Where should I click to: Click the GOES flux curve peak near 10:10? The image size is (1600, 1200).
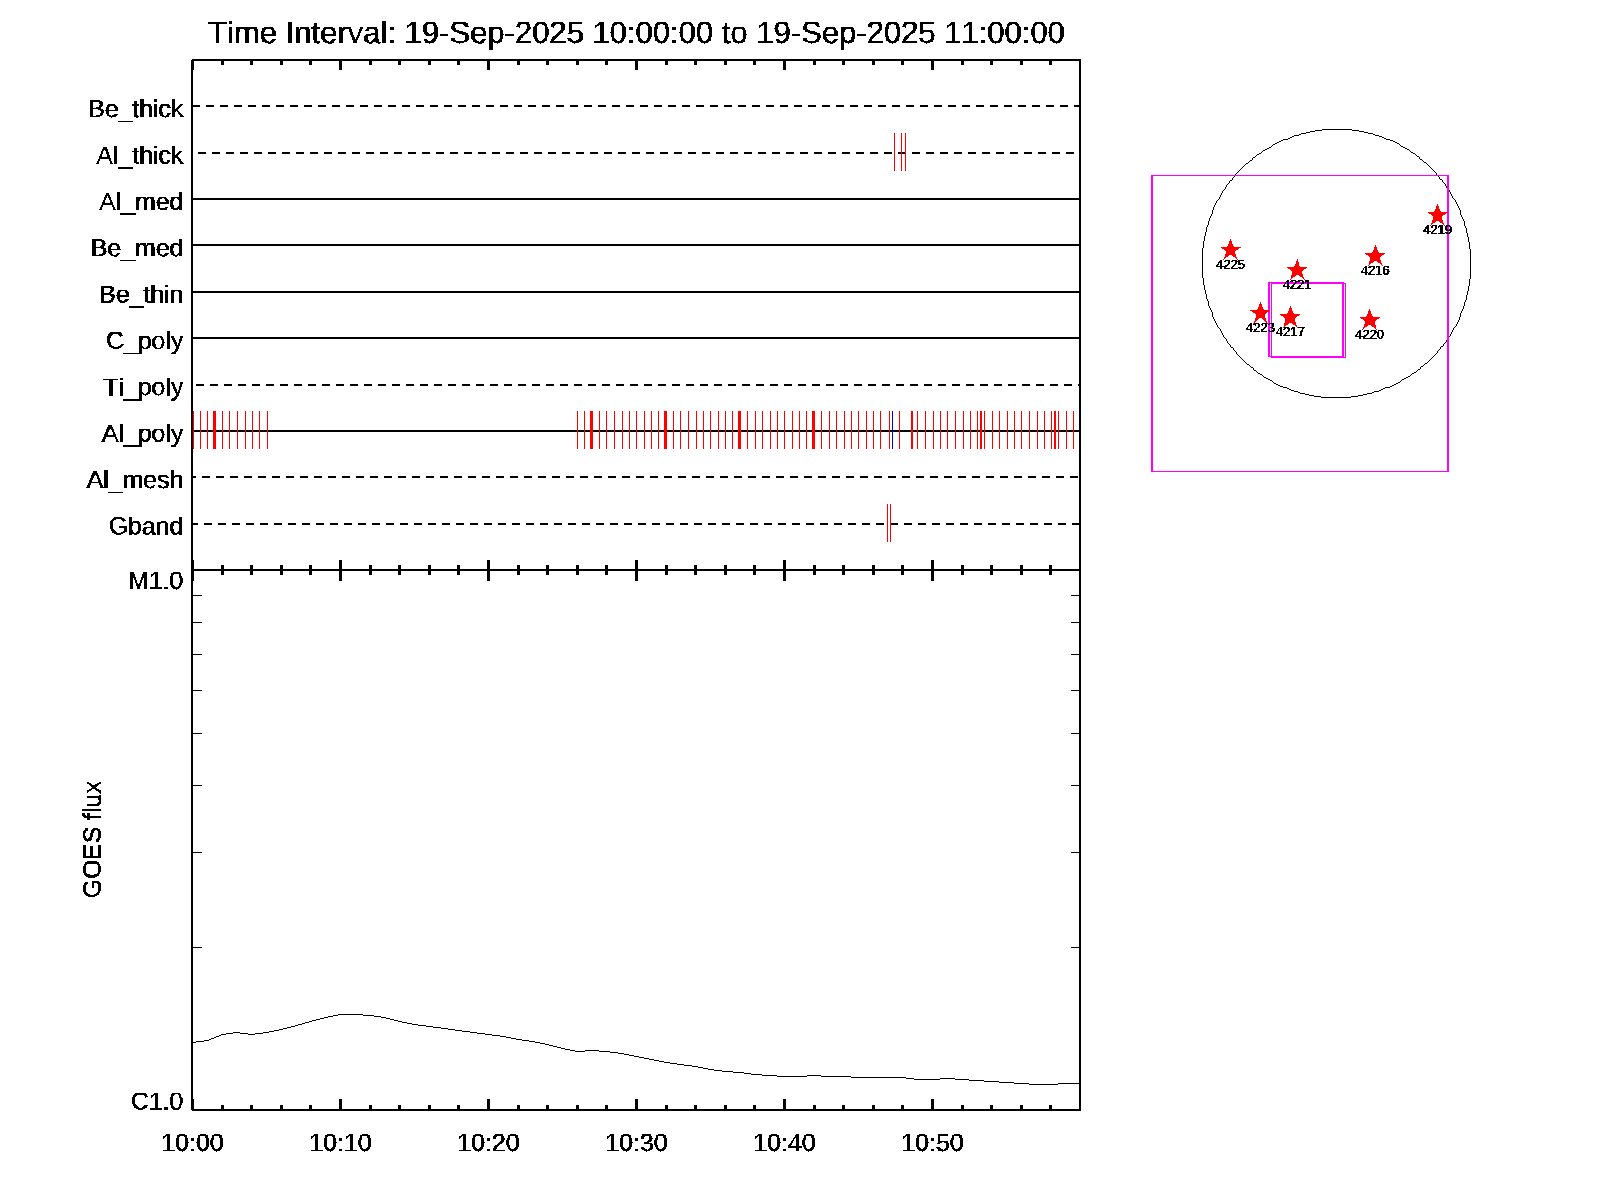click(x=345, y=1014)
